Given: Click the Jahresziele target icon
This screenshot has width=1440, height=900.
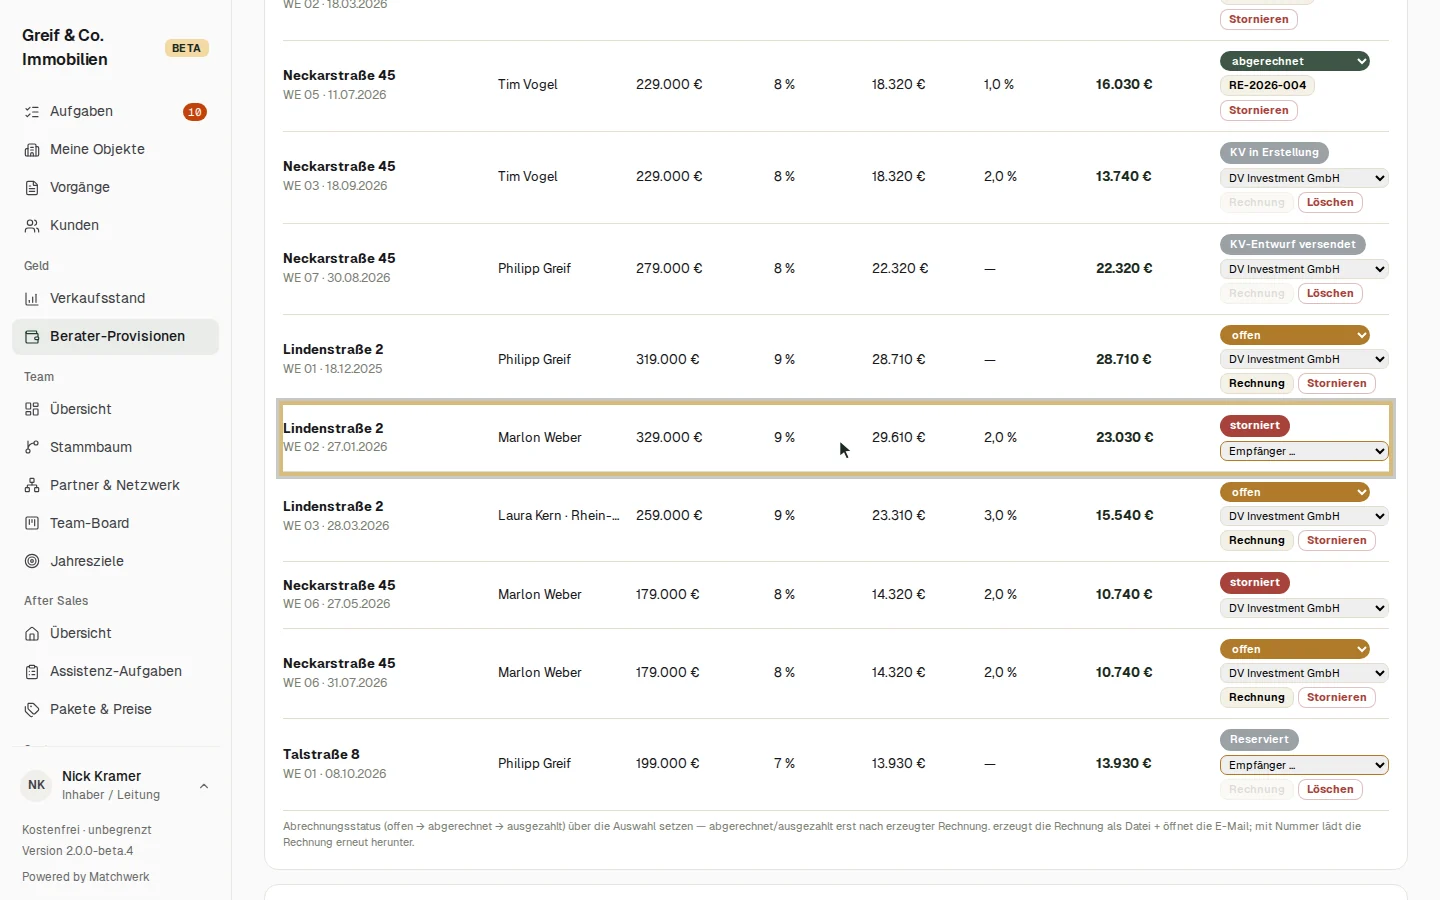Looking at the screenshot, I should (32, 562).
